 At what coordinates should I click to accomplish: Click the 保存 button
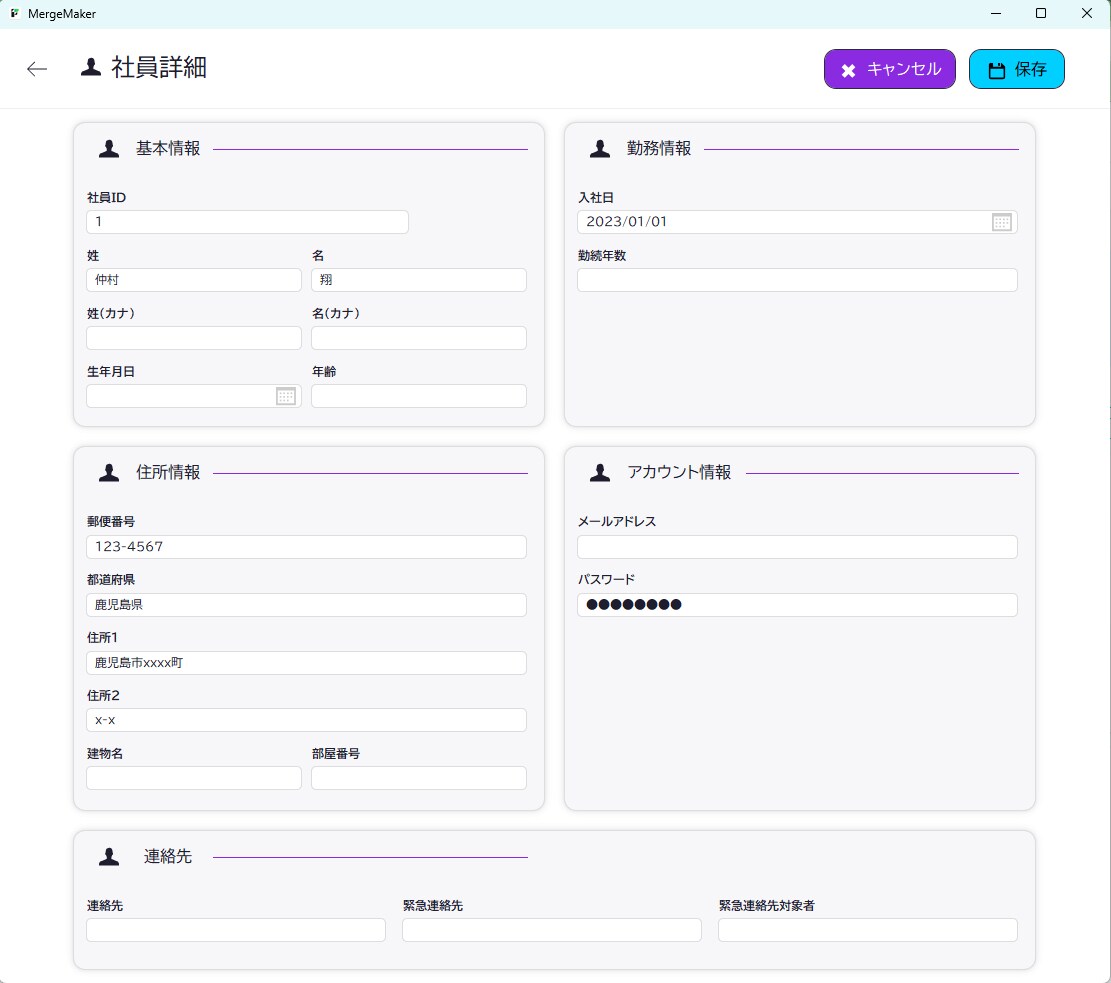coord(1016,69)
